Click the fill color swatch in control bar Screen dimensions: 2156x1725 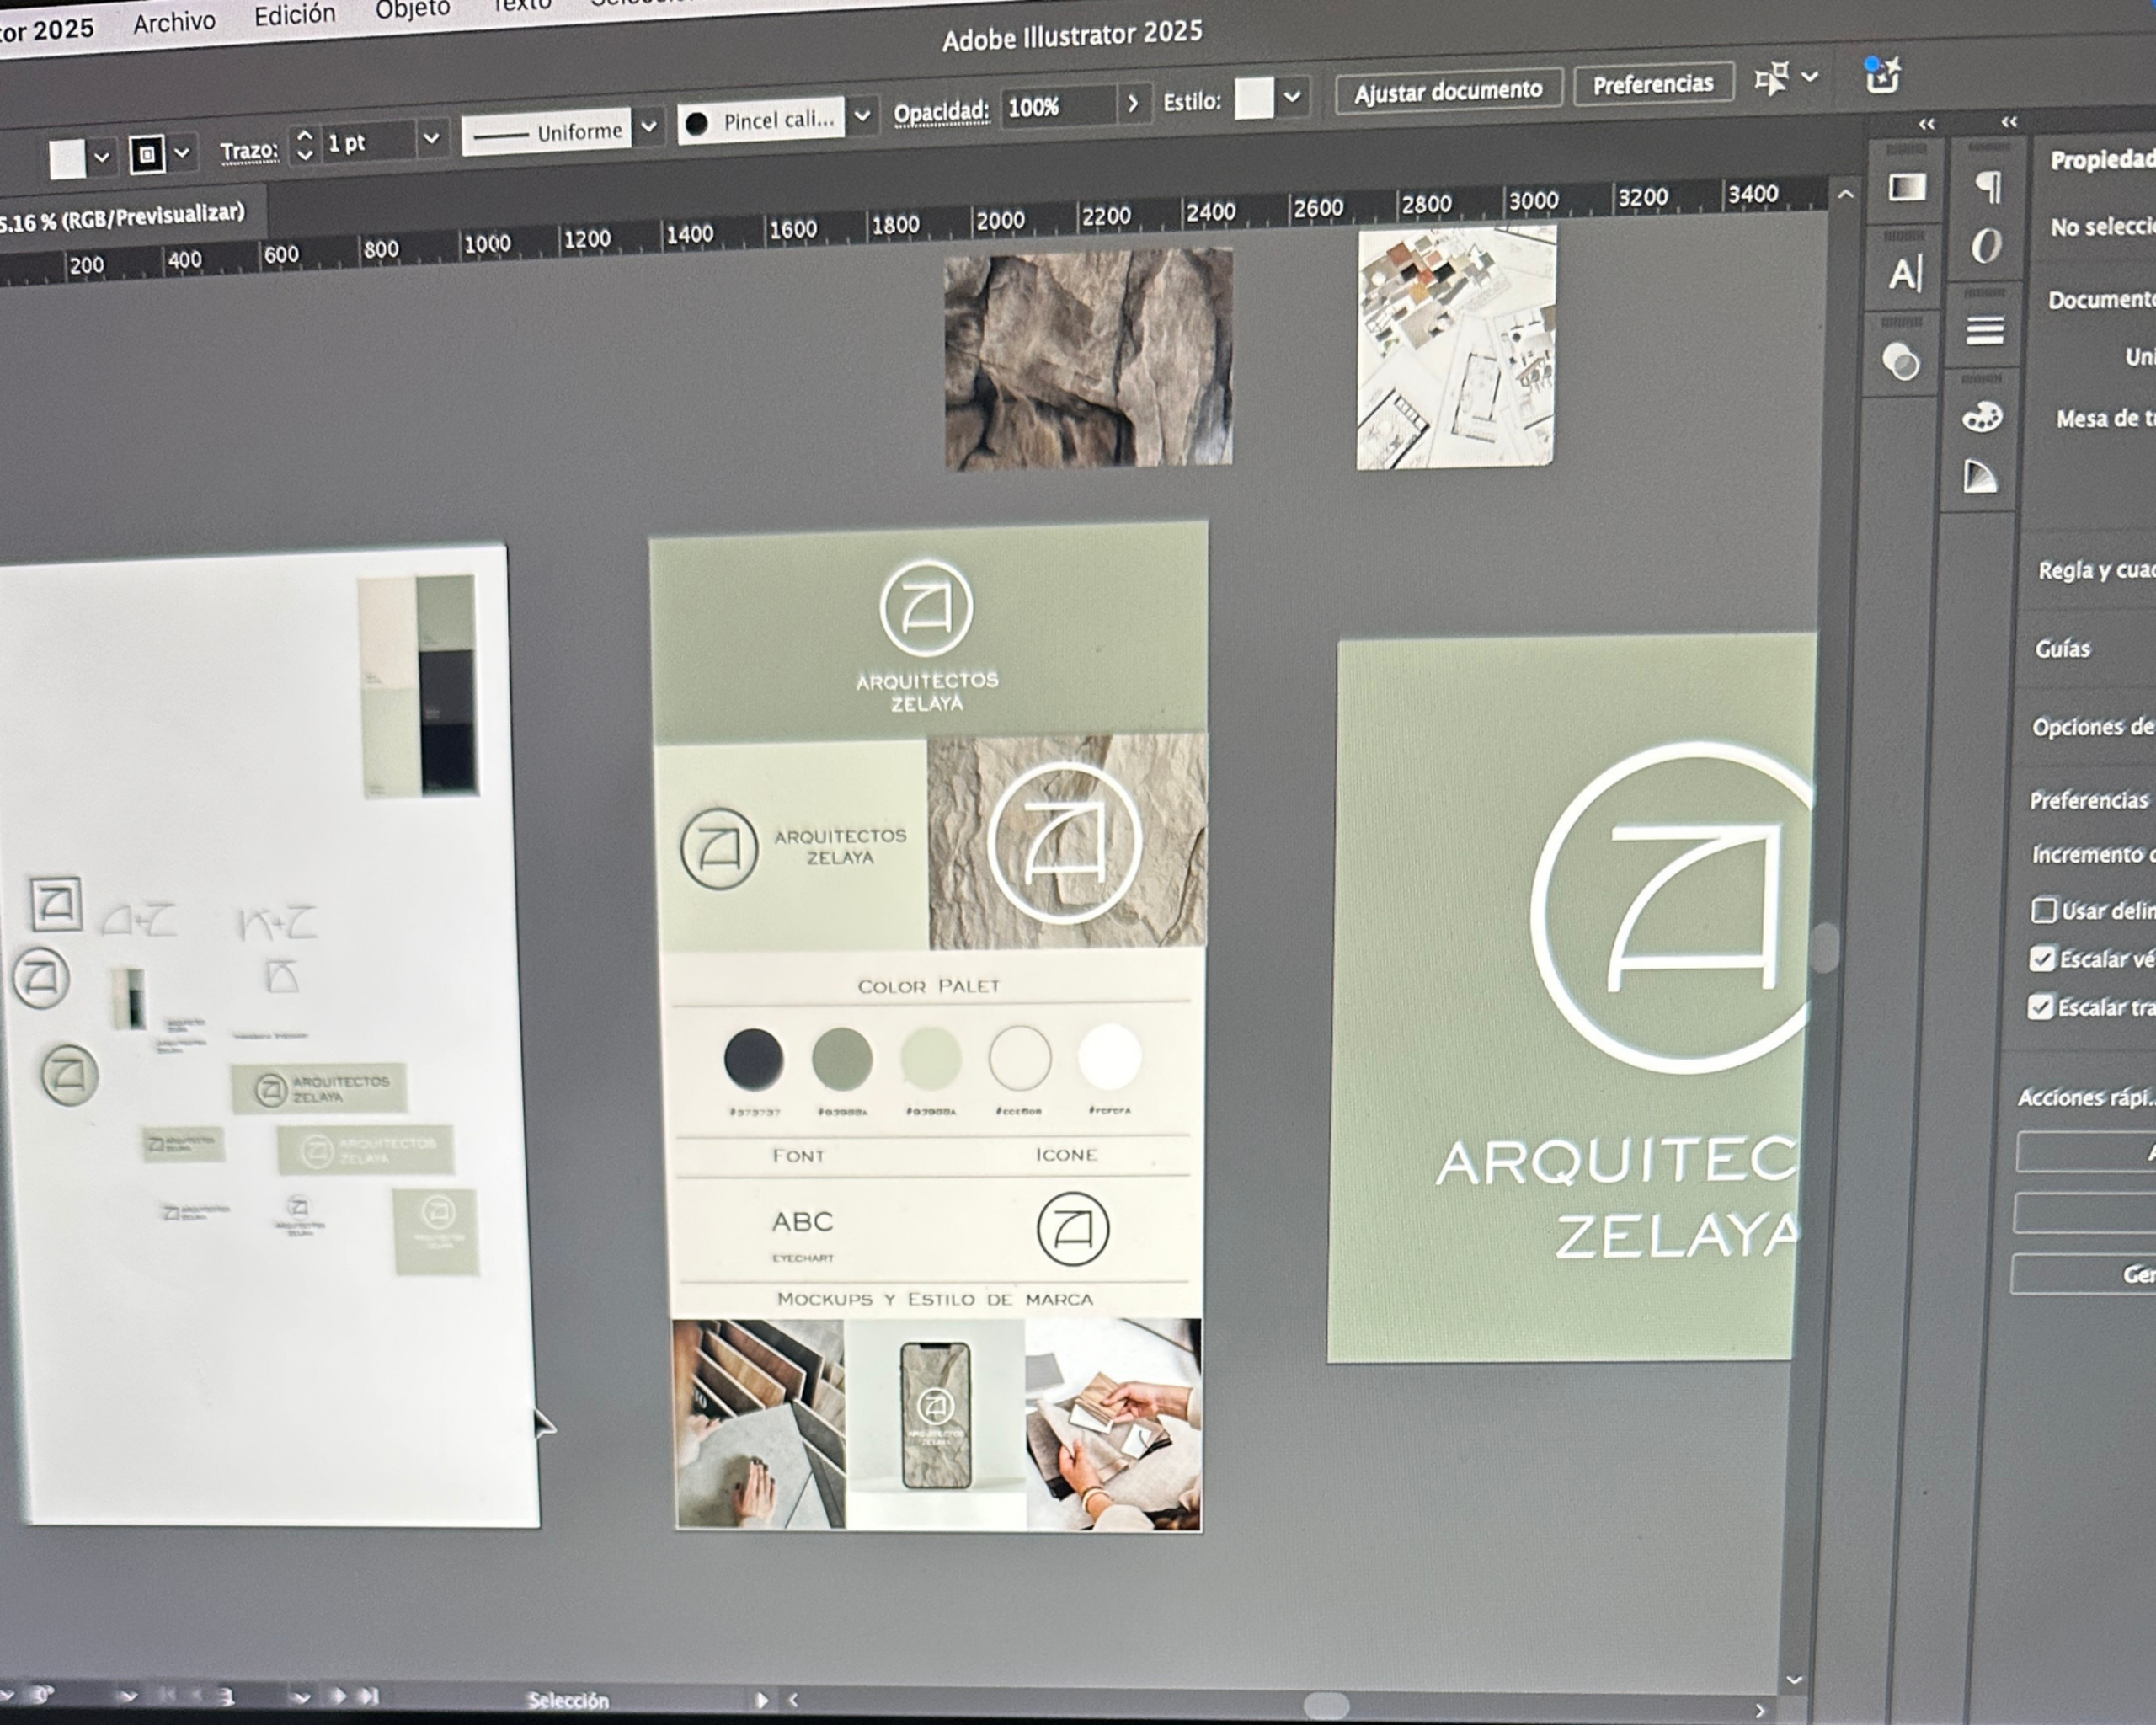tap(68, 159)
